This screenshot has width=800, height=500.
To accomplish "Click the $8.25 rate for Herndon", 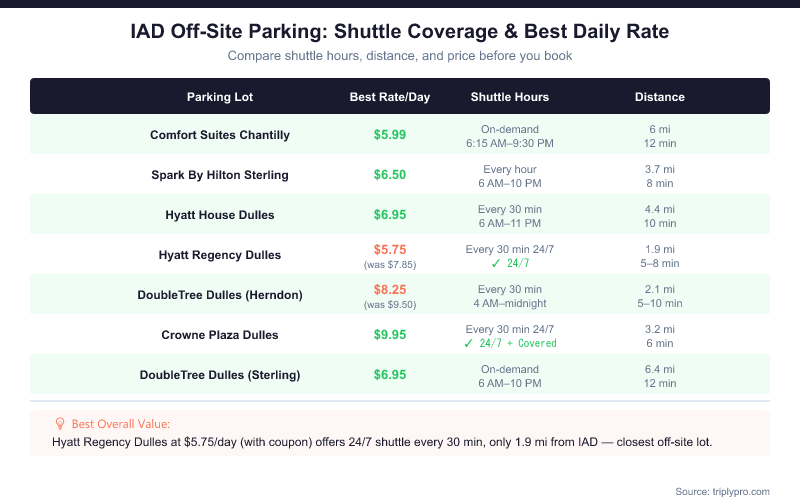I will 390,289.
